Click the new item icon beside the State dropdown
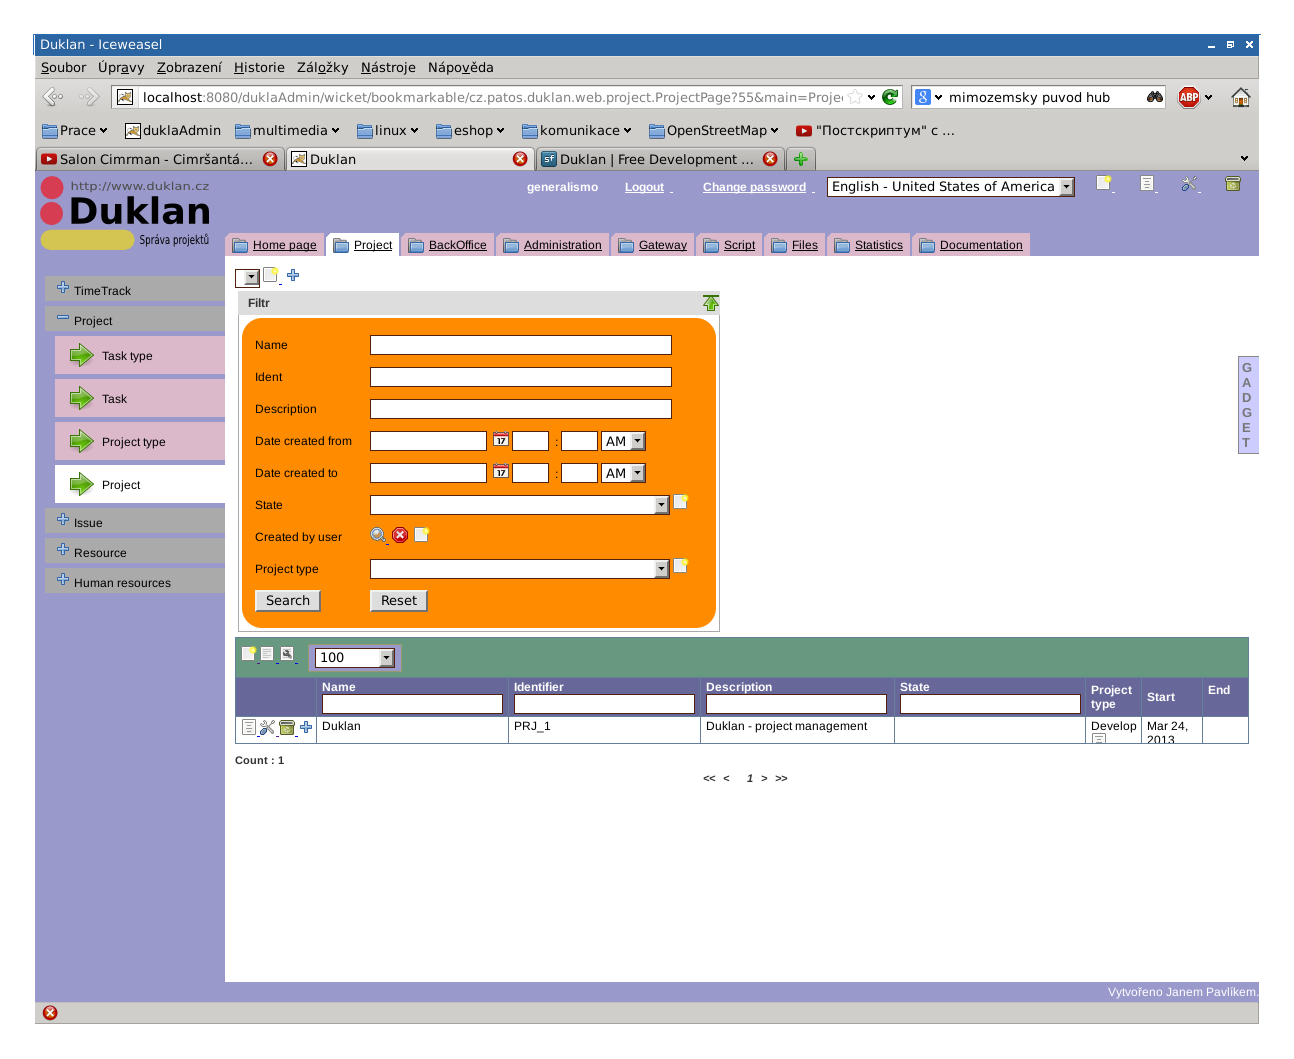 [x=680, y=502]
